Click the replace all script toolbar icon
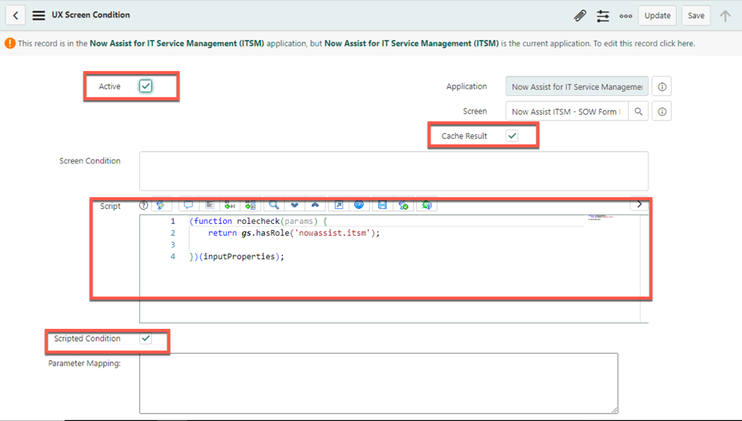This screenshot has width=742, height=421. (250, 205)
